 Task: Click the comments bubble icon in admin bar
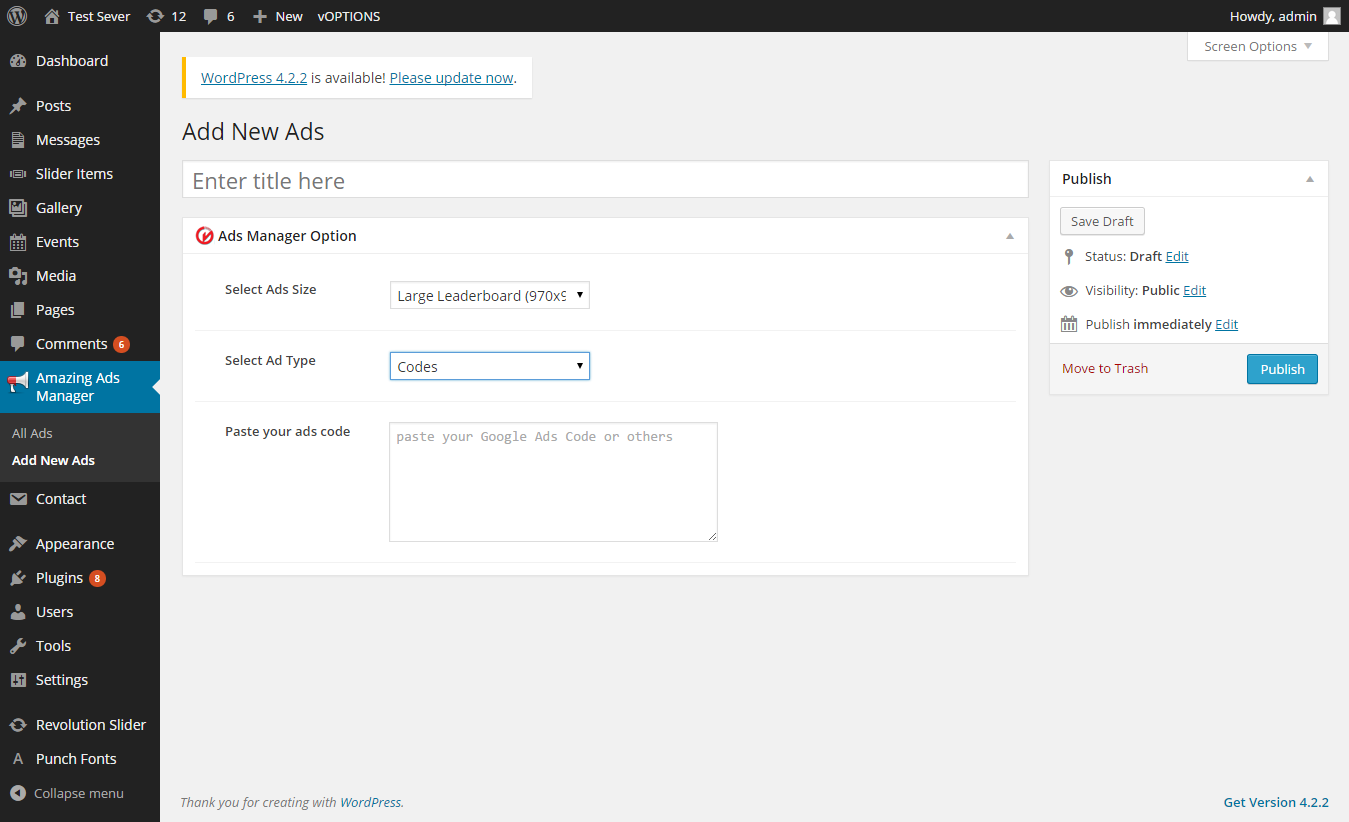211,16
